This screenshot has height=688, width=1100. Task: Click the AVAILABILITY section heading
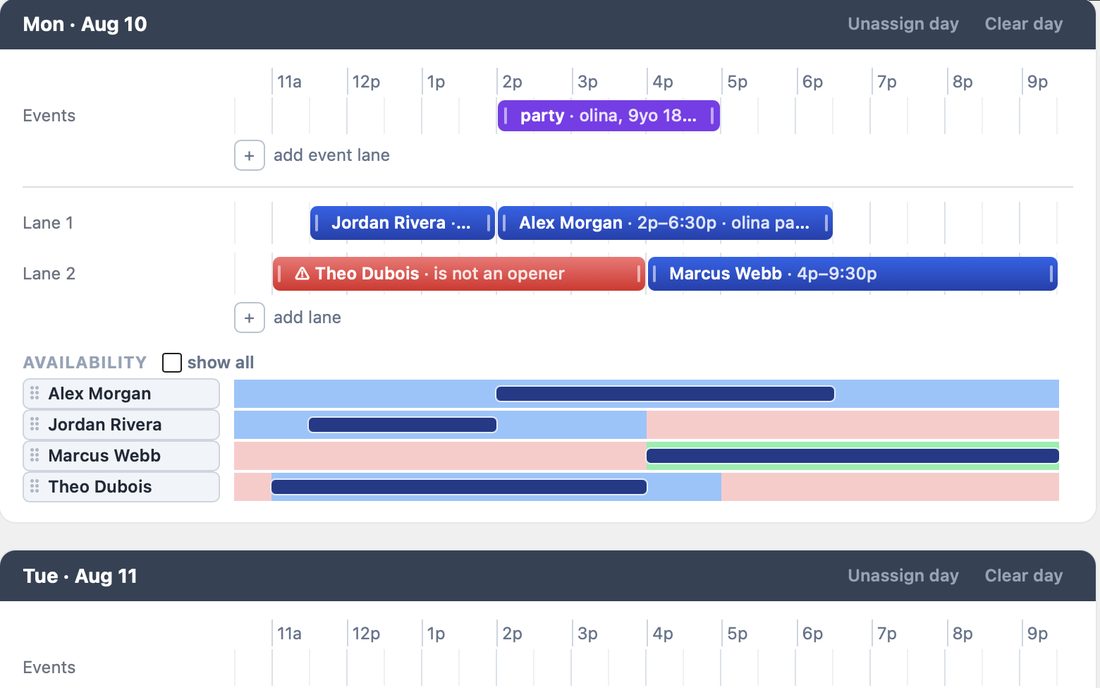coord(85,363)
